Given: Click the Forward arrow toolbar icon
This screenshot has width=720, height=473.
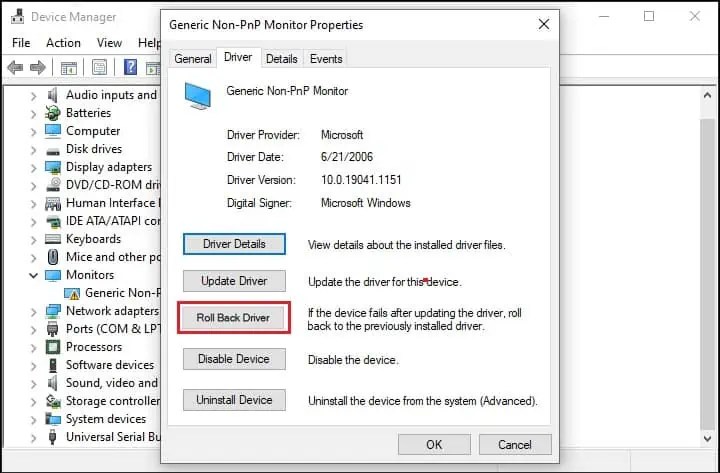Looking at the screenshot, I should click(38, 68).
